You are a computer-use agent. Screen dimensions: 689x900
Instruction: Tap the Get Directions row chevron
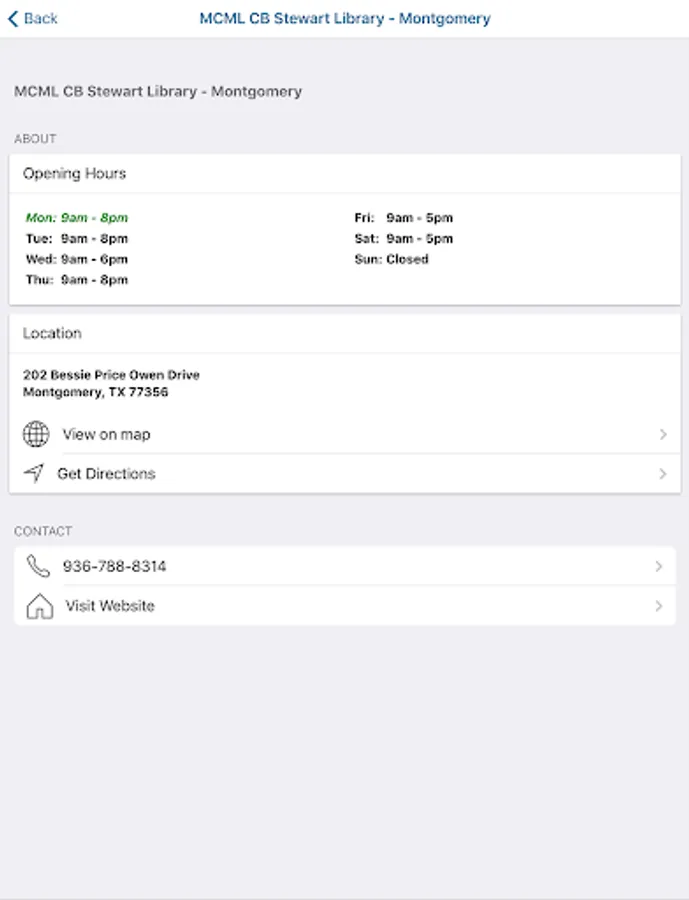point(662,474)
